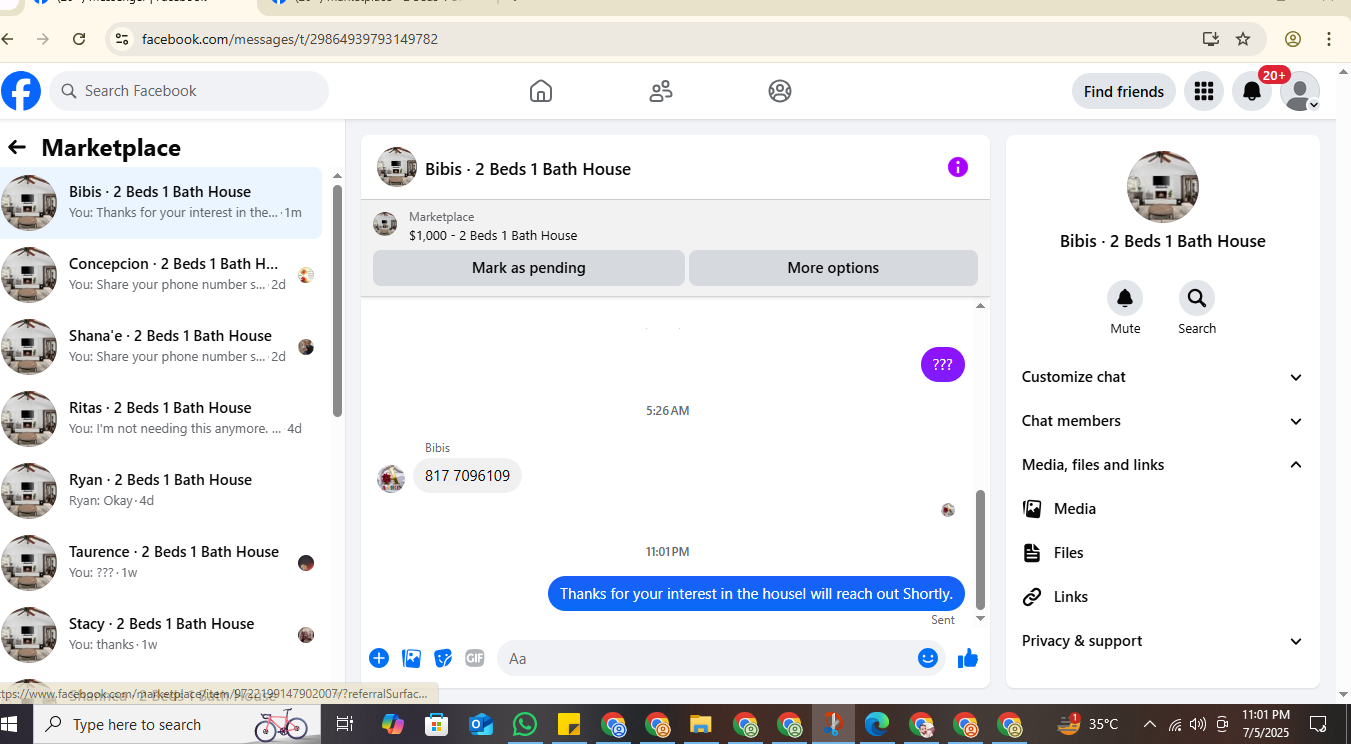
Task: Expand the Chat members section
Action: coord(1162,421)
